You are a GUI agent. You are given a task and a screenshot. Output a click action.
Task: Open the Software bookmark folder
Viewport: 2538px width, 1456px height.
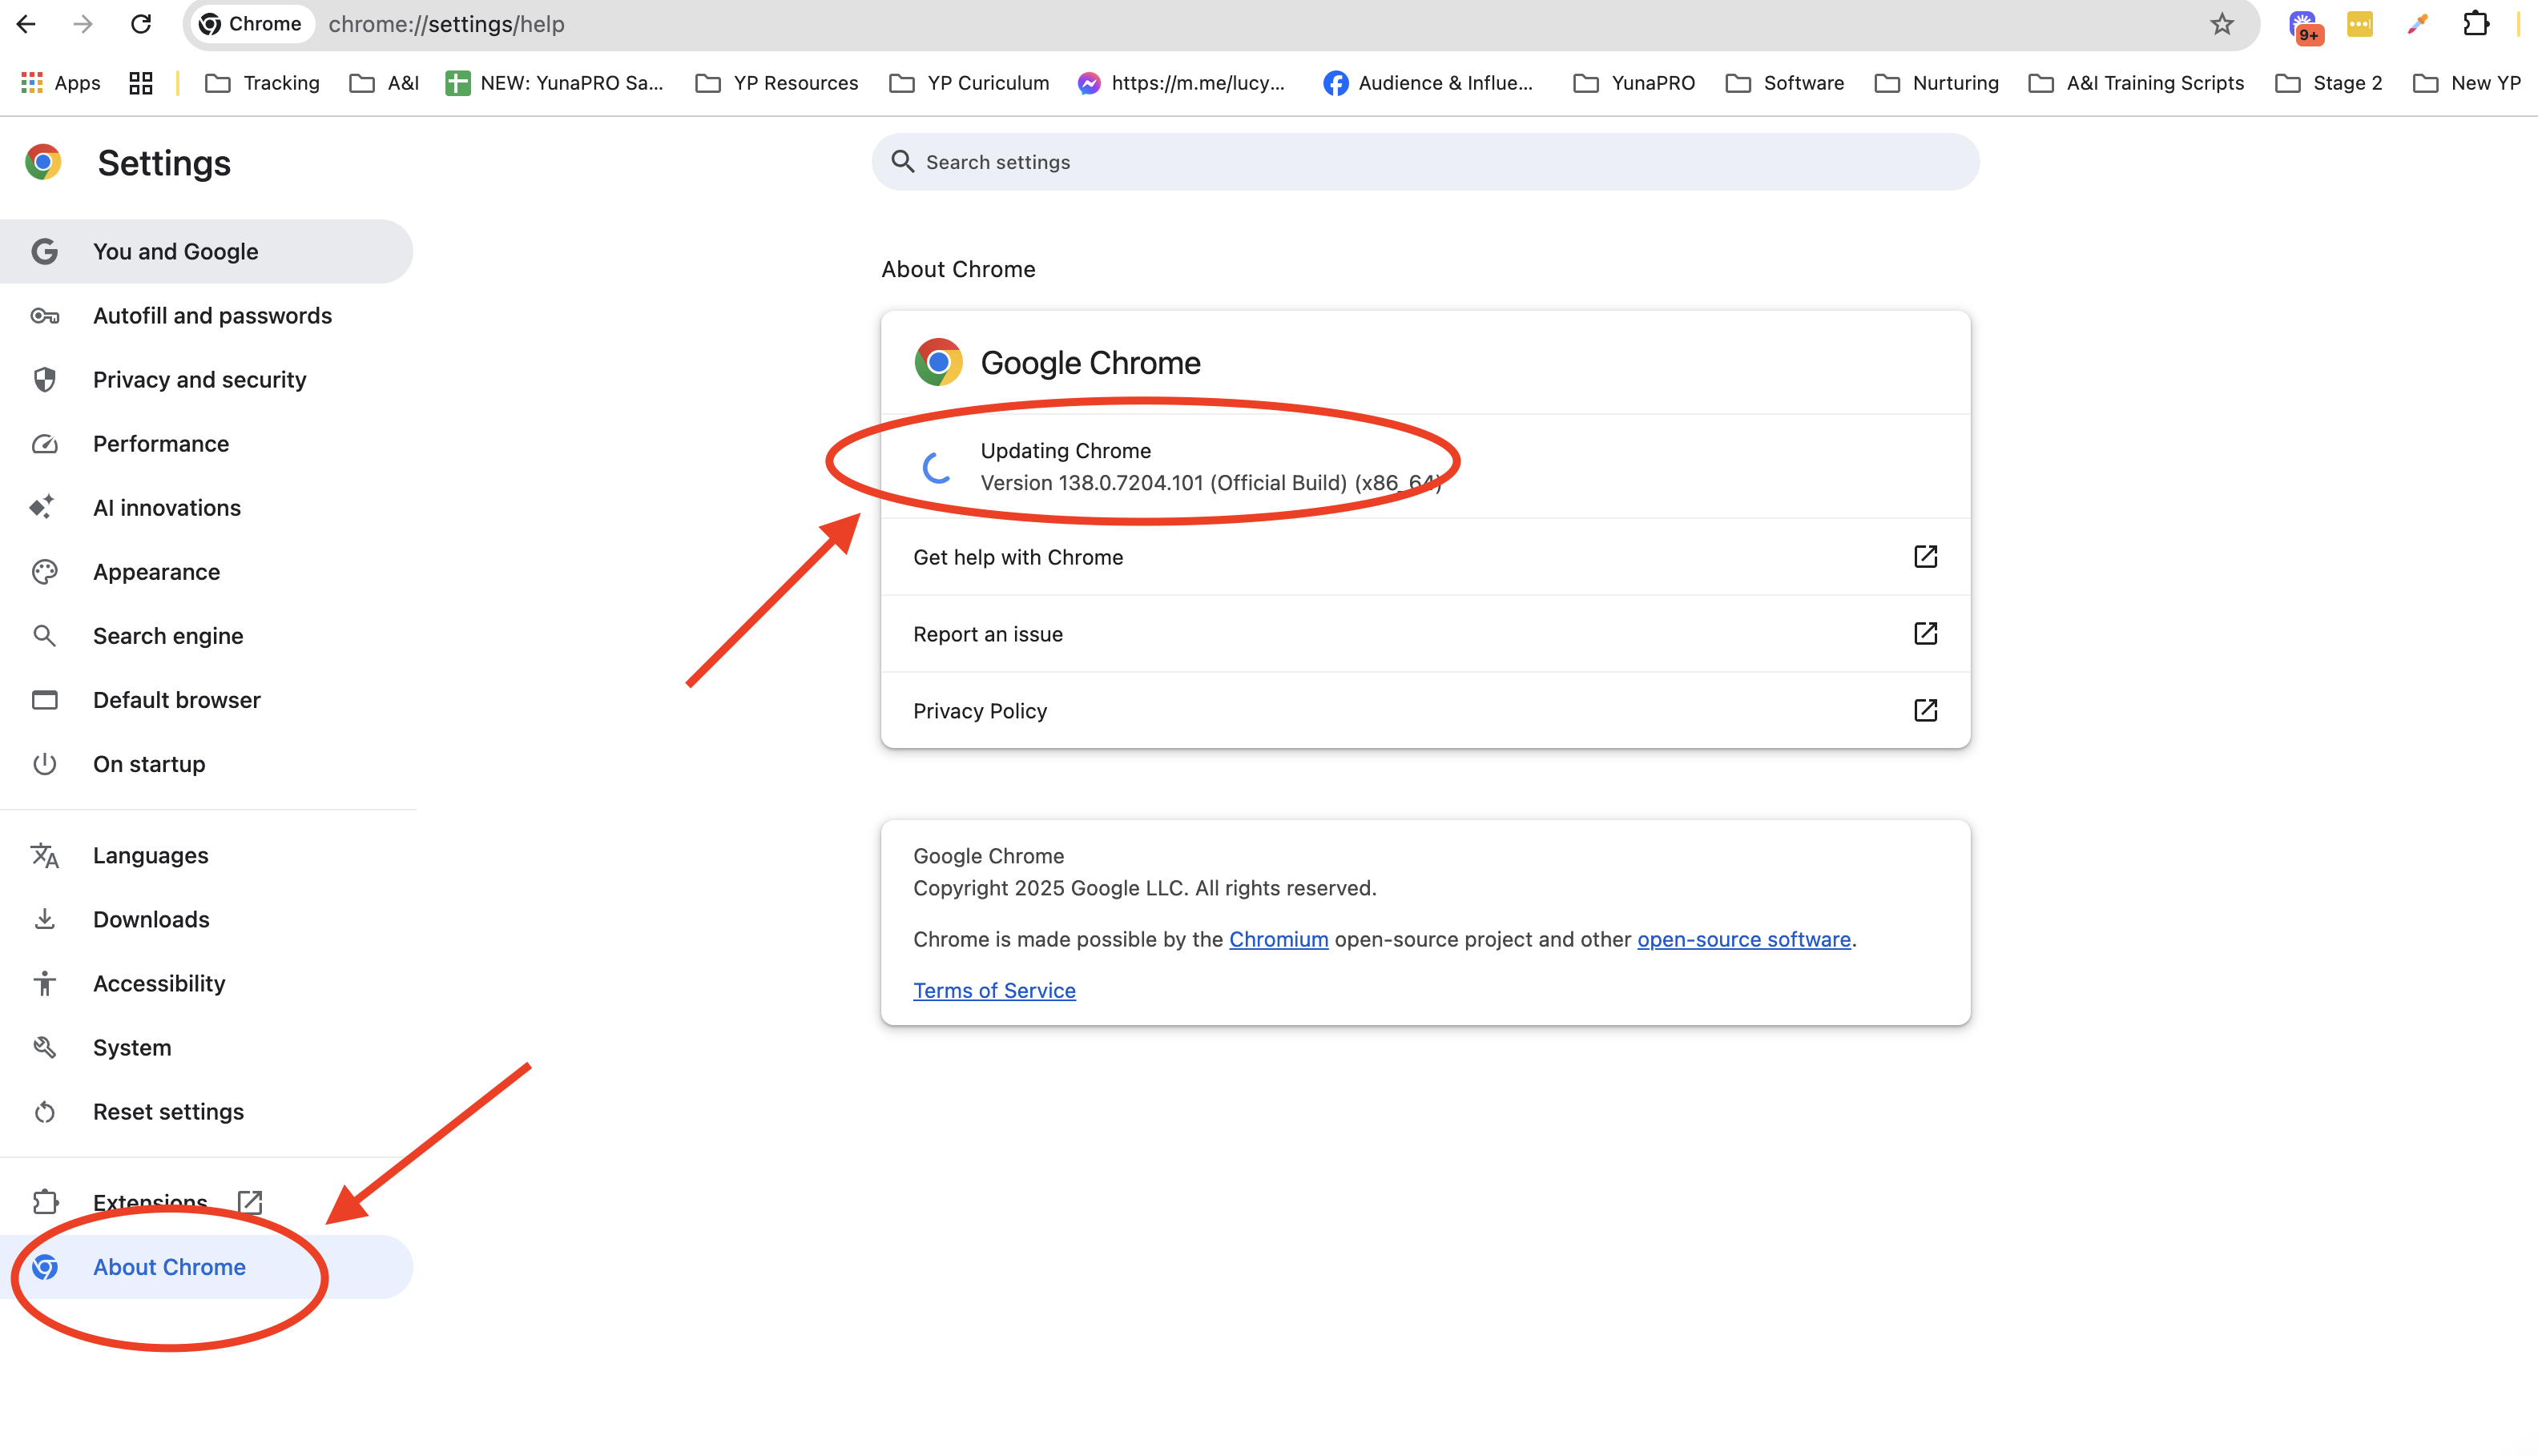pyautogui.click(x=1785, y=83)
